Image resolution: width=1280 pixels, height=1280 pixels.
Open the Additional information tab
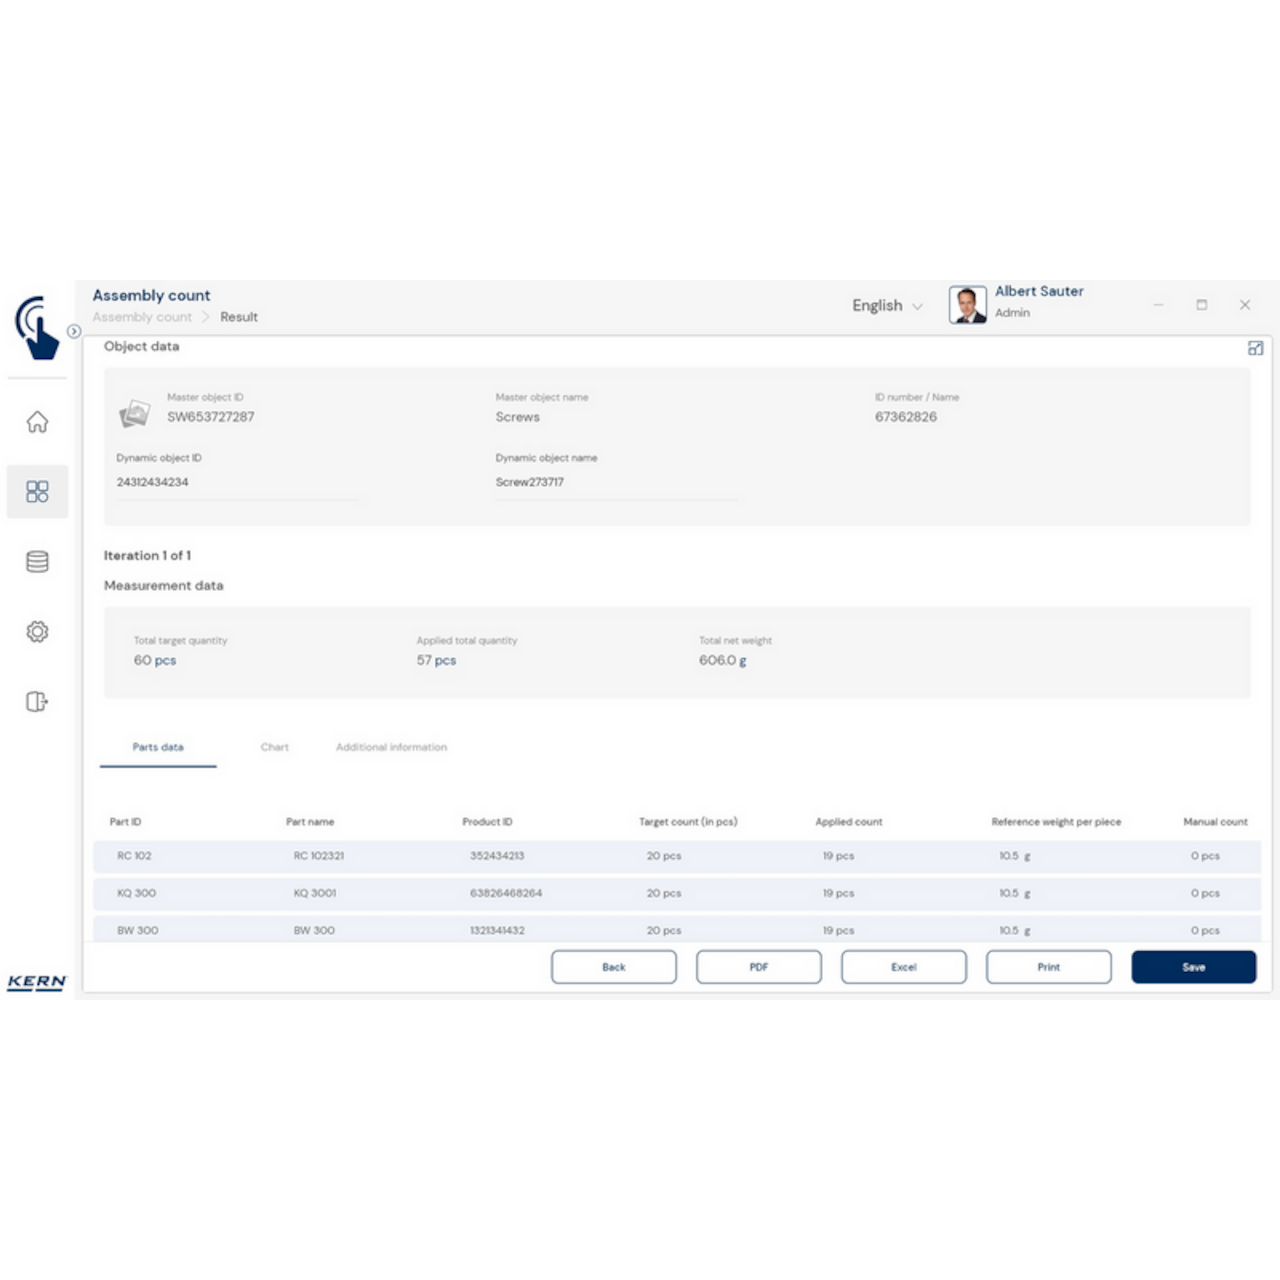pos(391,747)
